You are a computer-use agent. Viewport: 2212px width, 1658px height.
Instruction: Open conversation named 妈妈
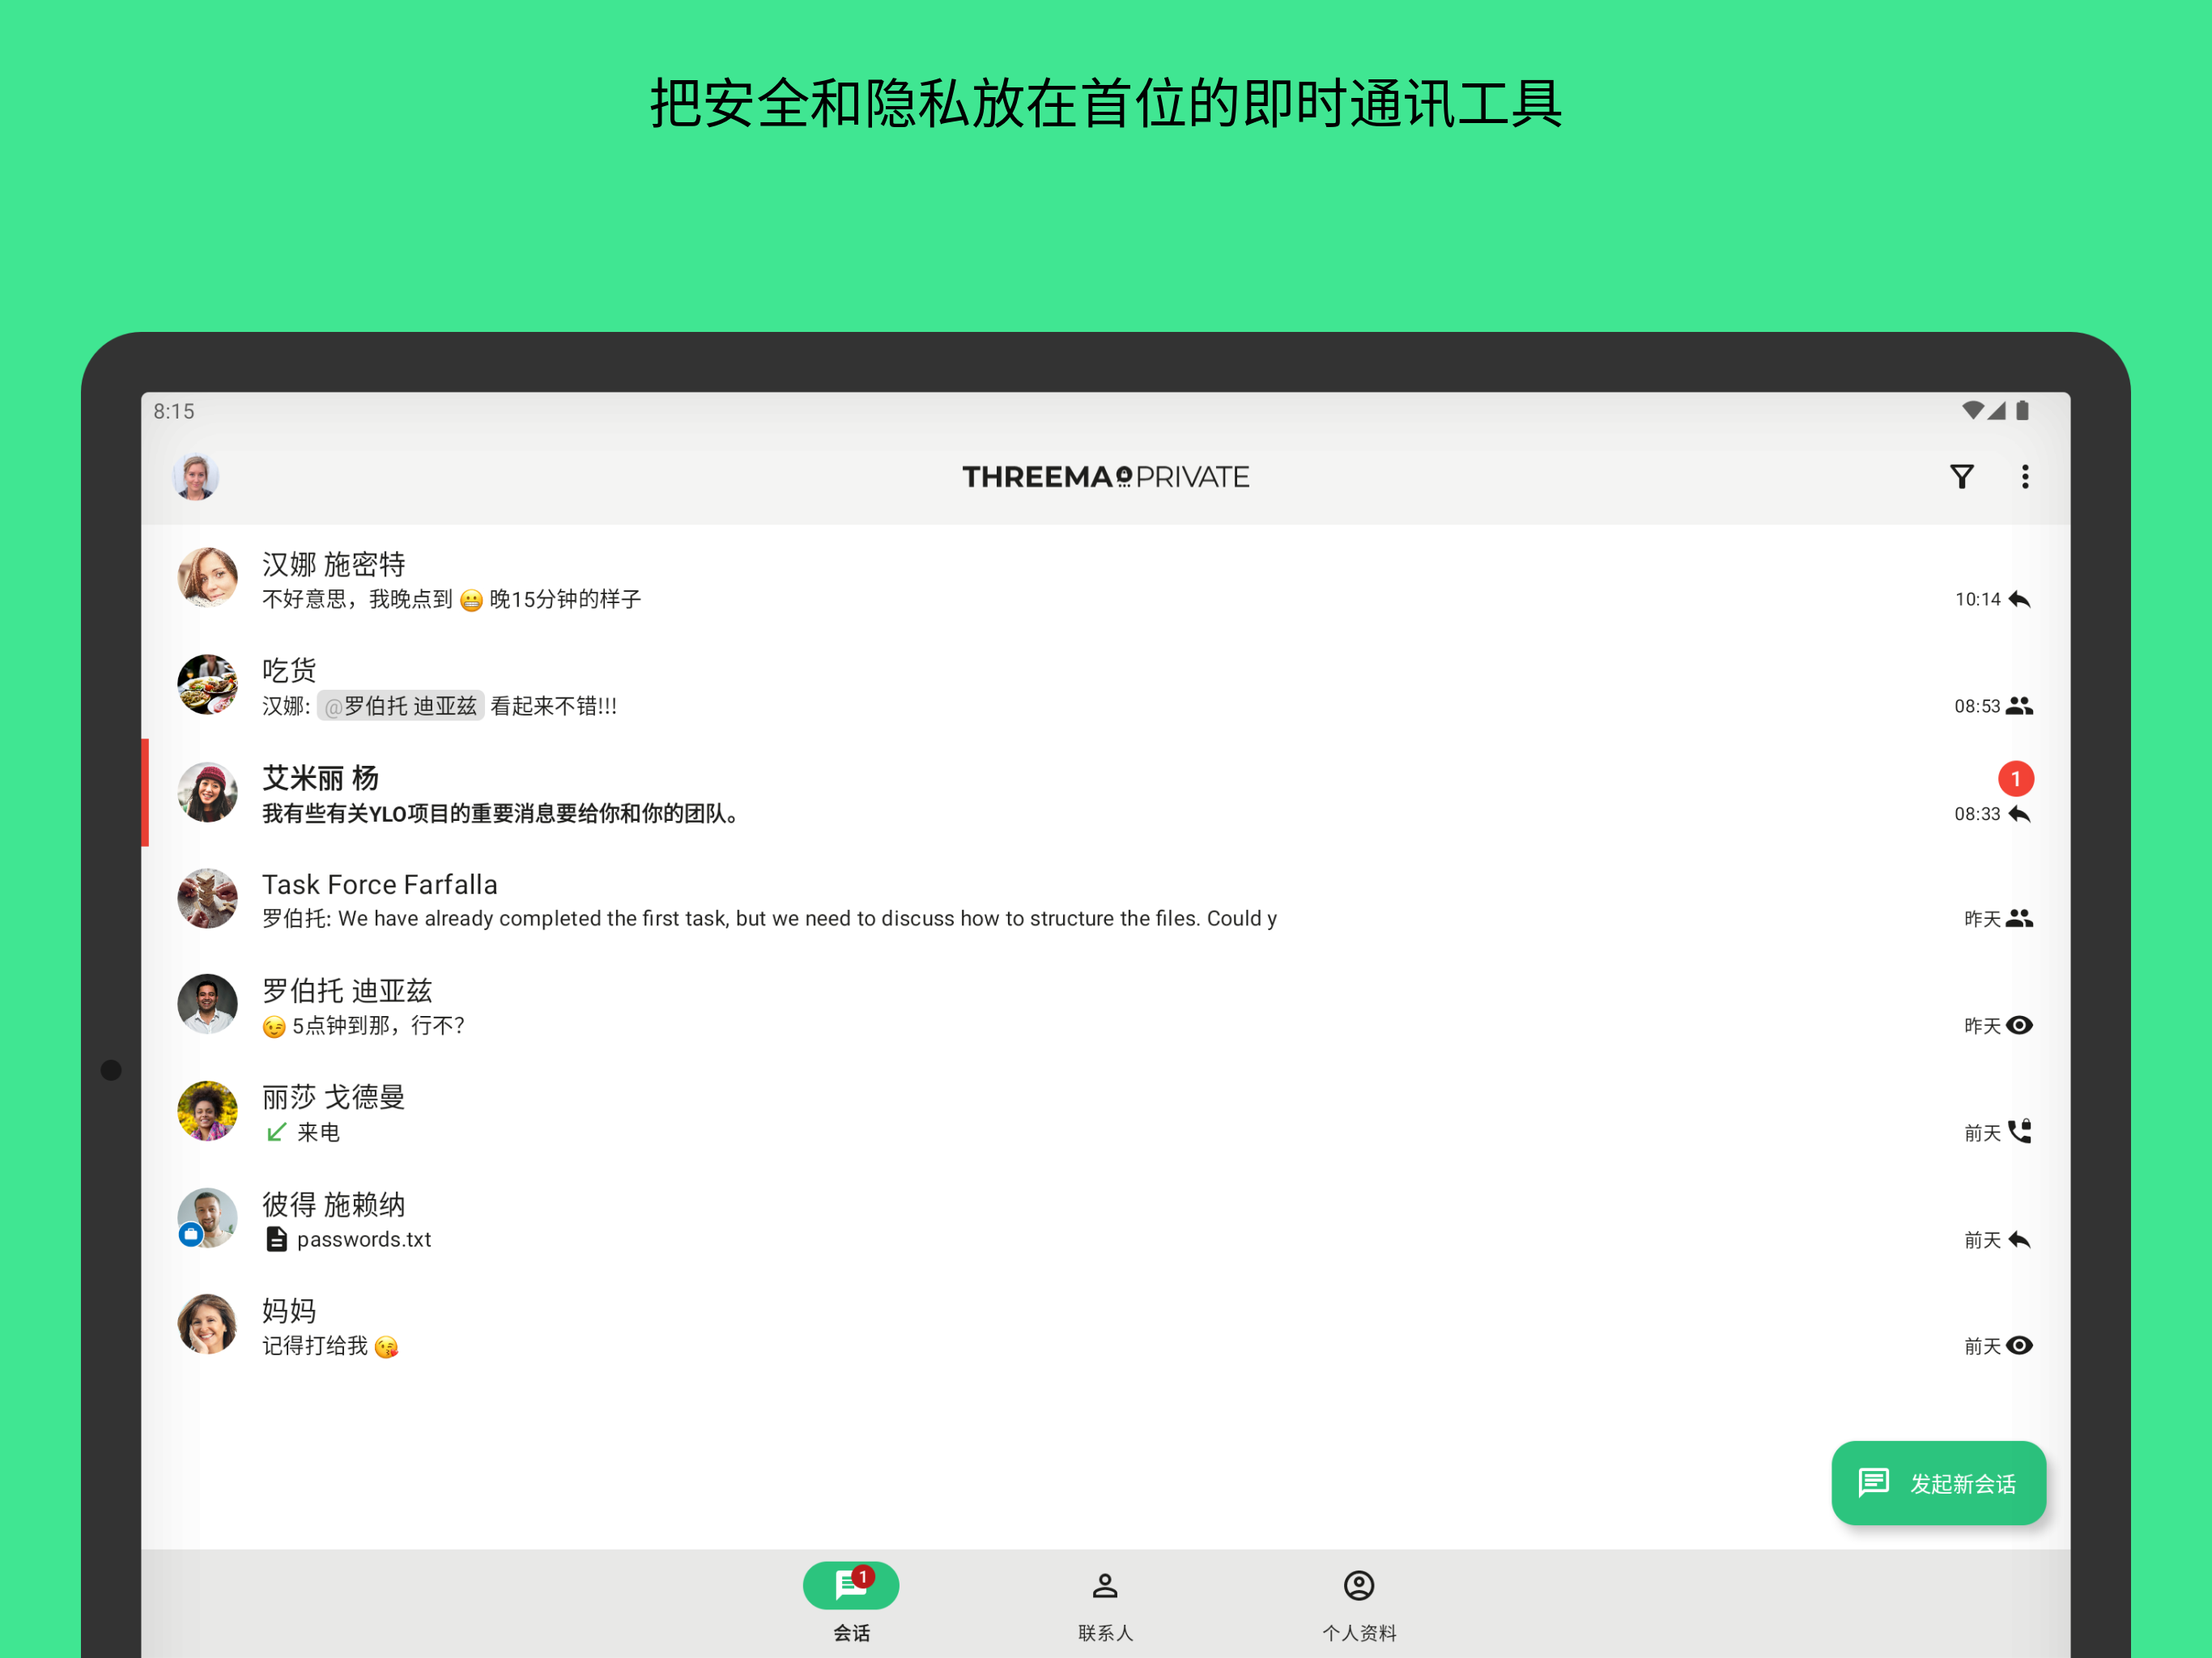[x=289, y=1310]
